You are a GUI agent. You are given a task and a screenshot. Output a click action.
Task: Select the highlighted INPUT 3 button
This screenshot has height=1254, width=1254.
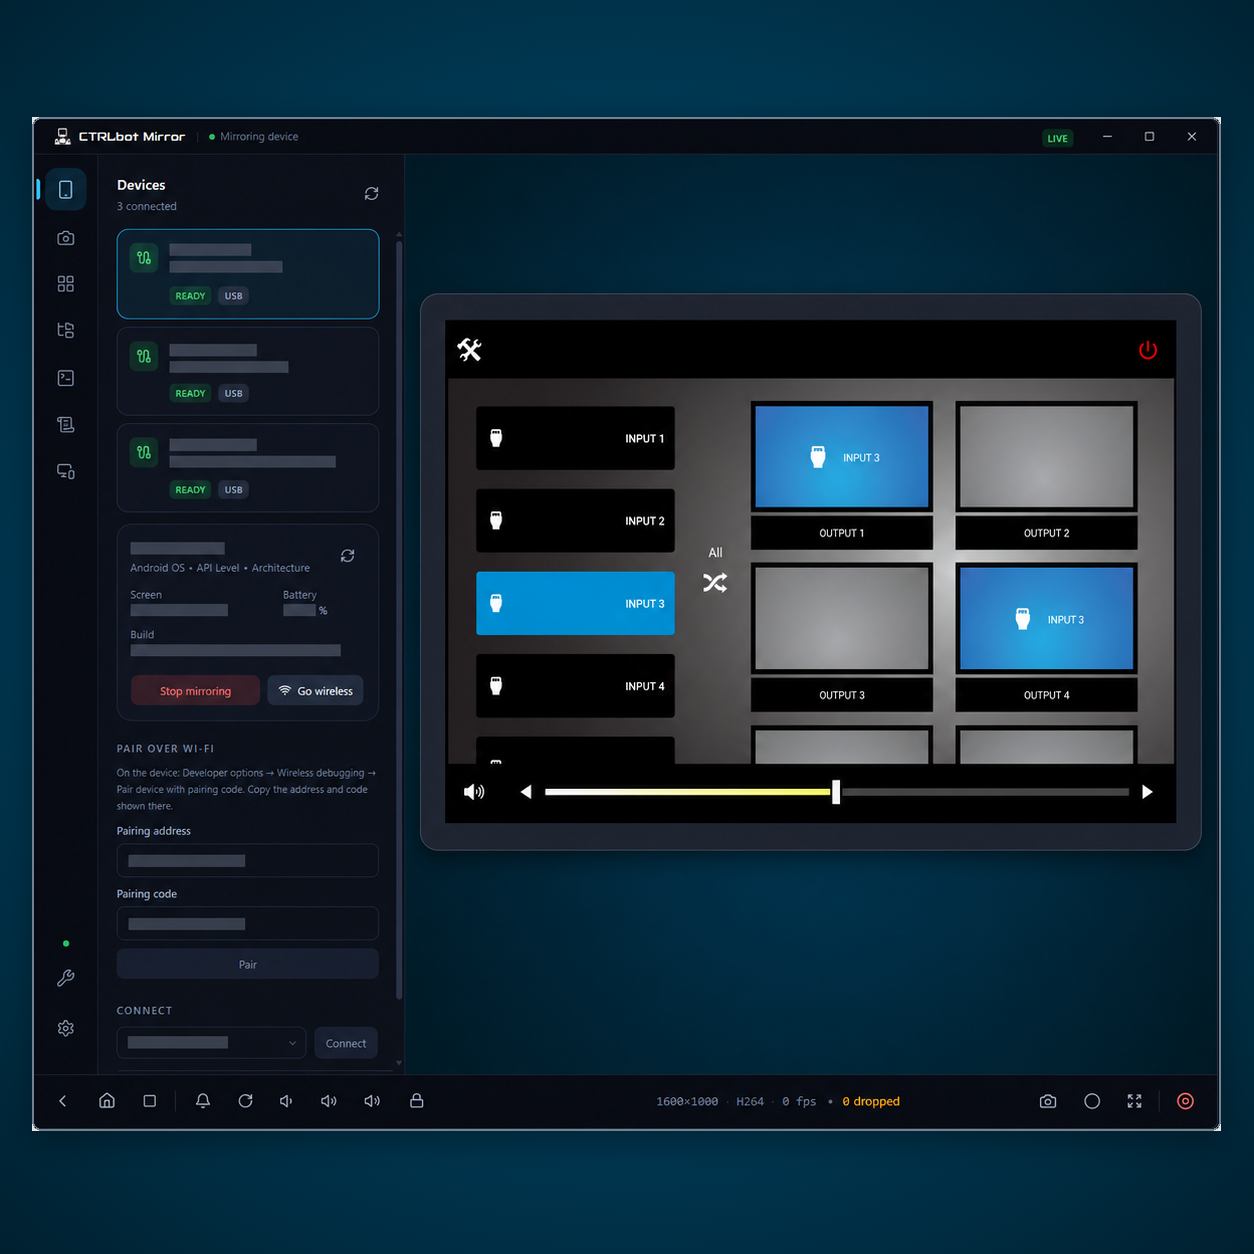pyautogui.click(x=575, y=603)
